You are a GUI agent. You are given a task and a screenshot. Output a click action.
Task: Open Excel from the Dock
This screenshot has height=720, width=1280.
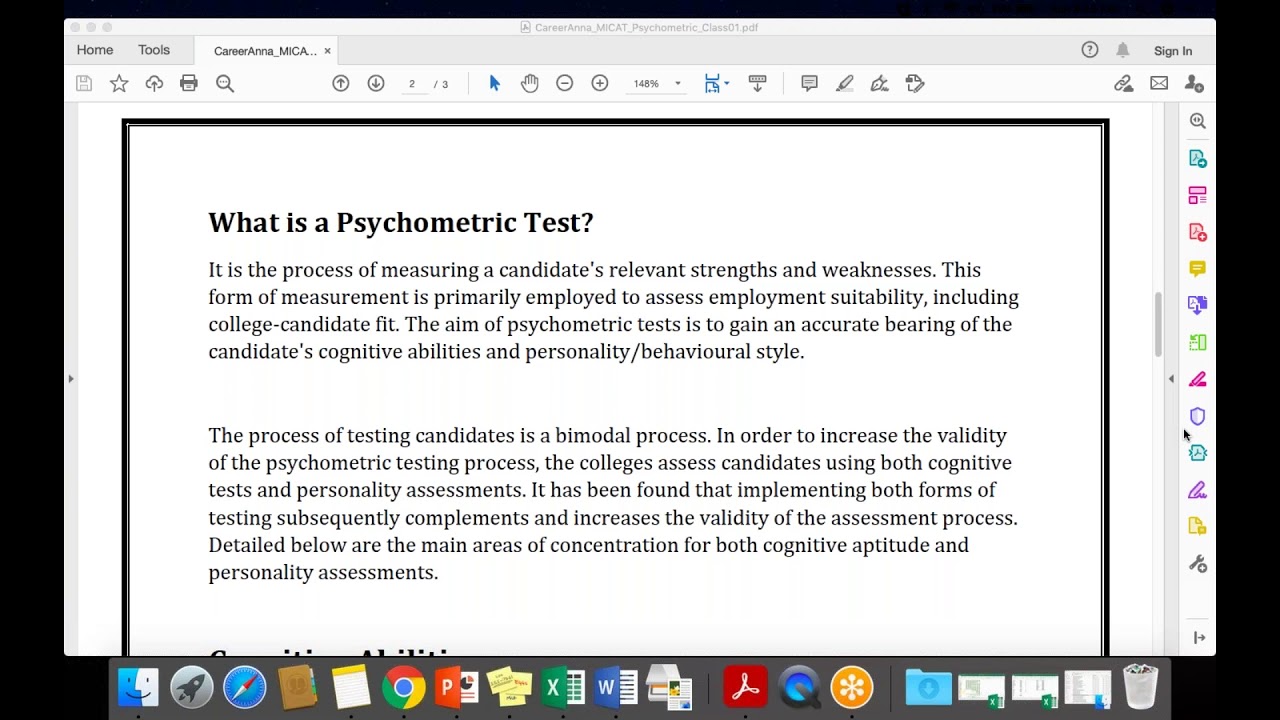click(x=563, y=688)
